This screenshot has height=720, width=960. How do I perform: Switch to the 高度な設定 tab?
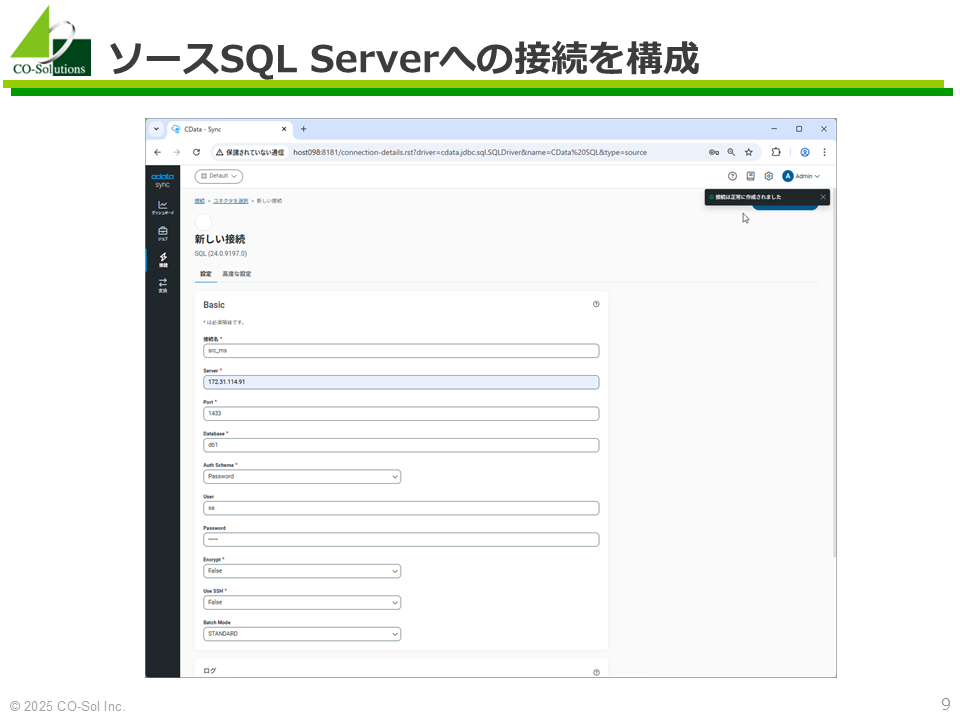[237, 274]
